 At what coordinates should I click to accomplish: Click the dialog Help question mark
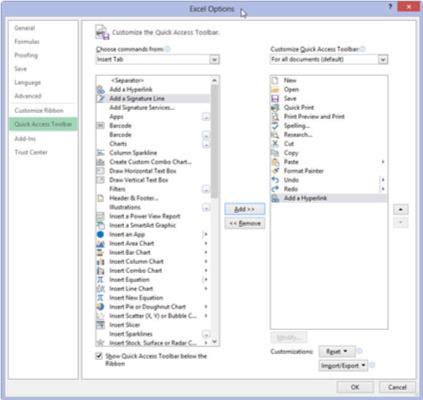[390, 7]
